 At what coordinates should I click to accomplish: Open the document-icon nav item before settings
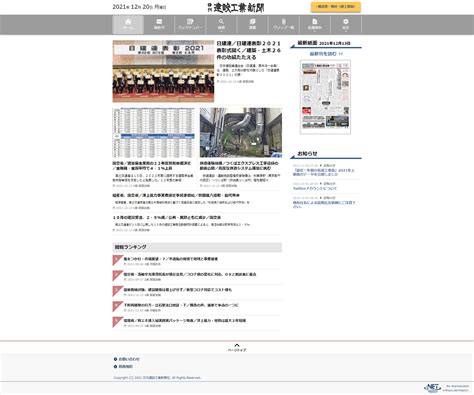(x=315, y=24)
